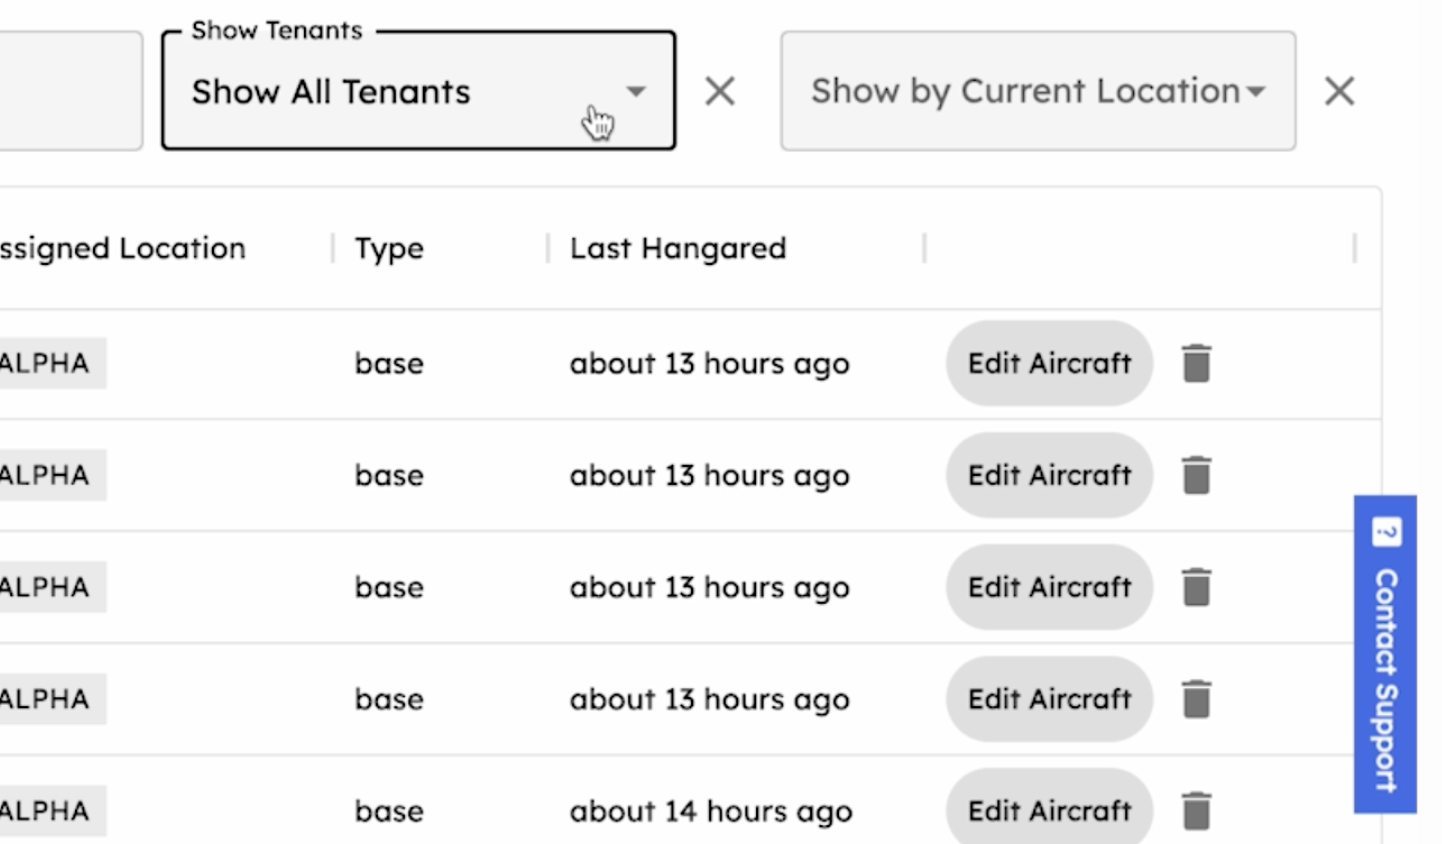
Task: Sort by the Type column header
Action: pos(389,248)
